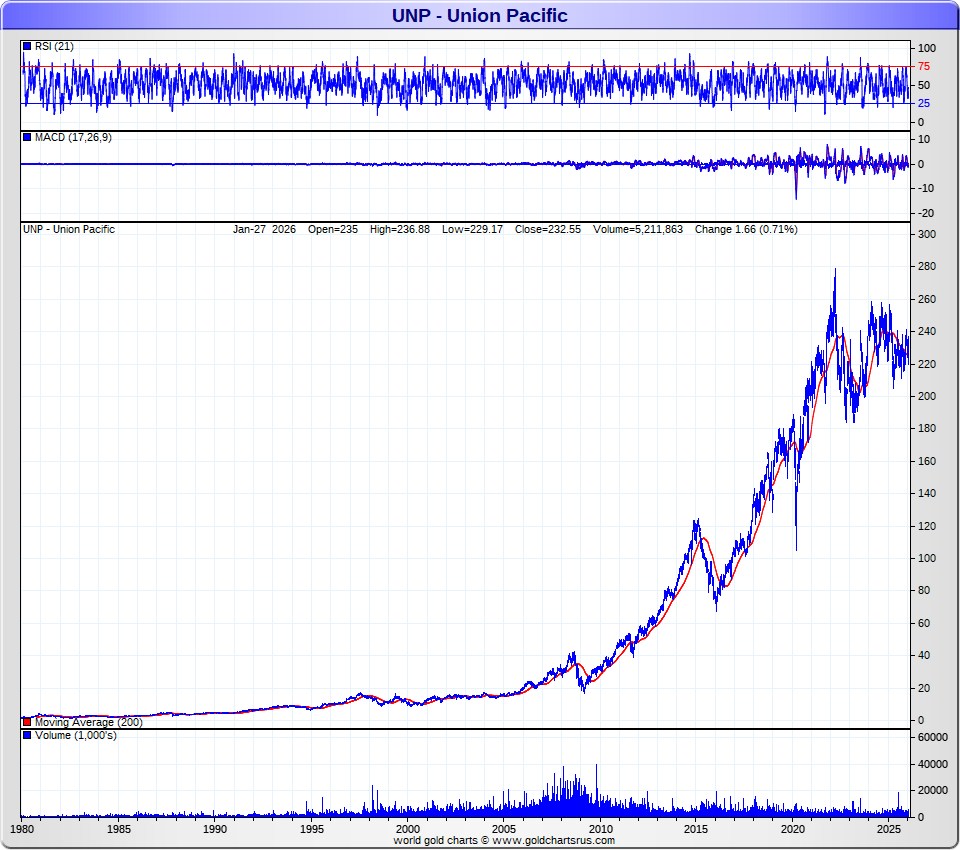960x850 pixels.
Task: Click the 'Jan-27 2026' date text
Action: pyautogui.click(x=264, y=230)
